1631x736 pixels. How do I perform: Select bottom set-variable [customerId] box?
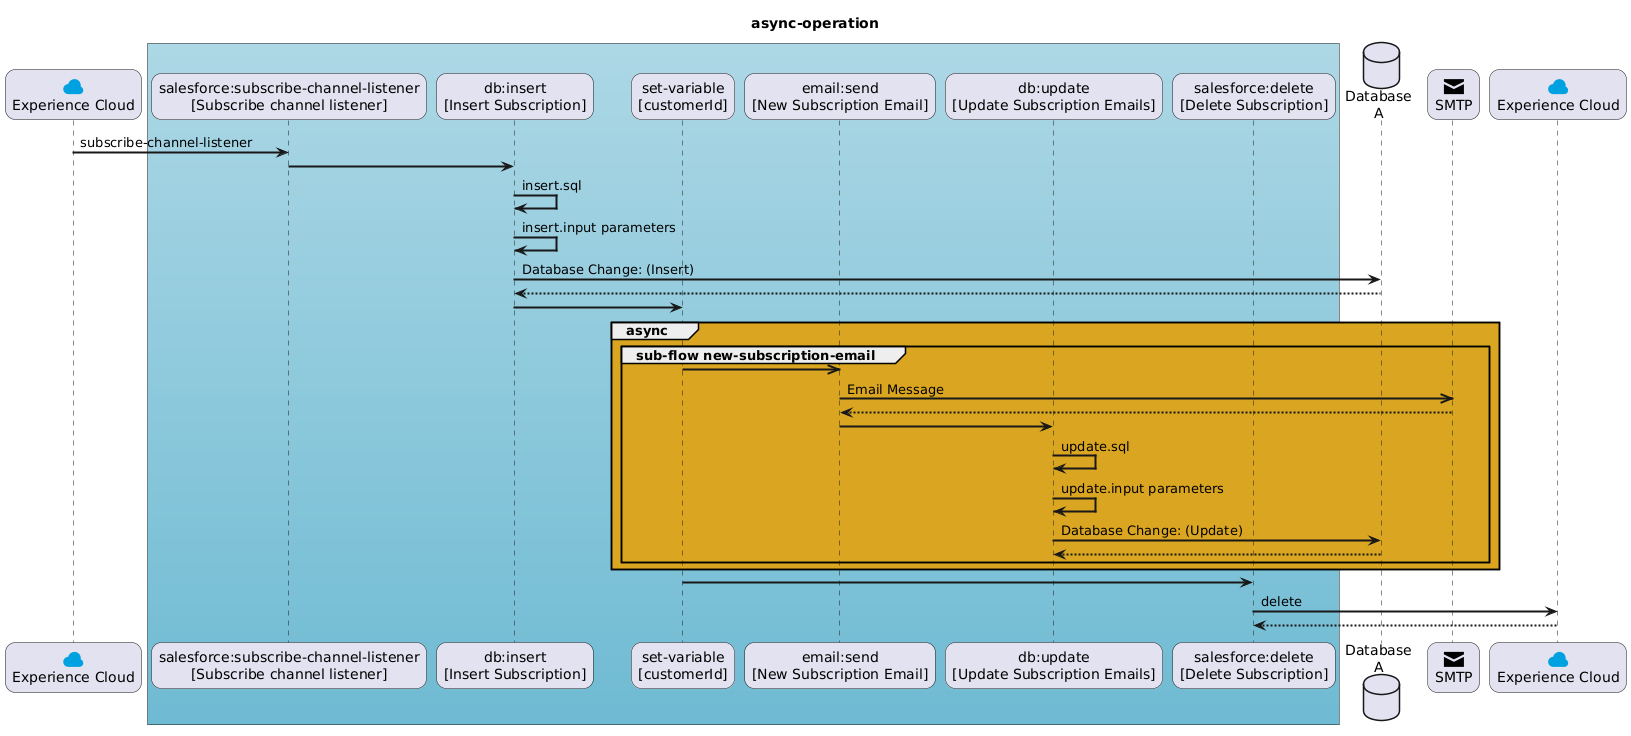click(x=683, y=666)
